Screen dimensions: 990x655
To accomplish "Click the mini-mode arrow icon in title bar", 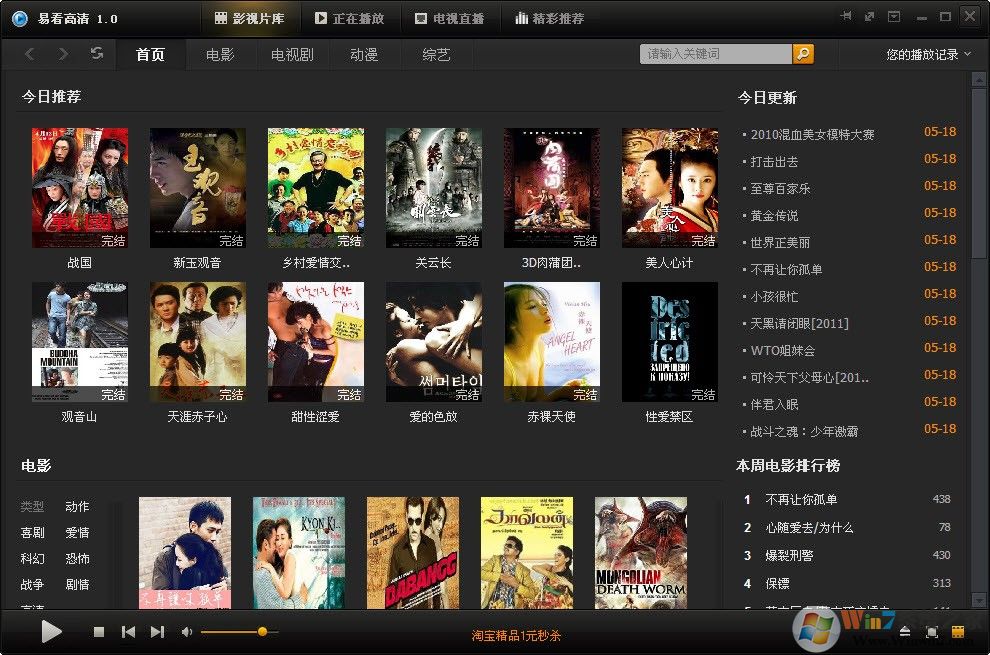I will click(869, 16).
